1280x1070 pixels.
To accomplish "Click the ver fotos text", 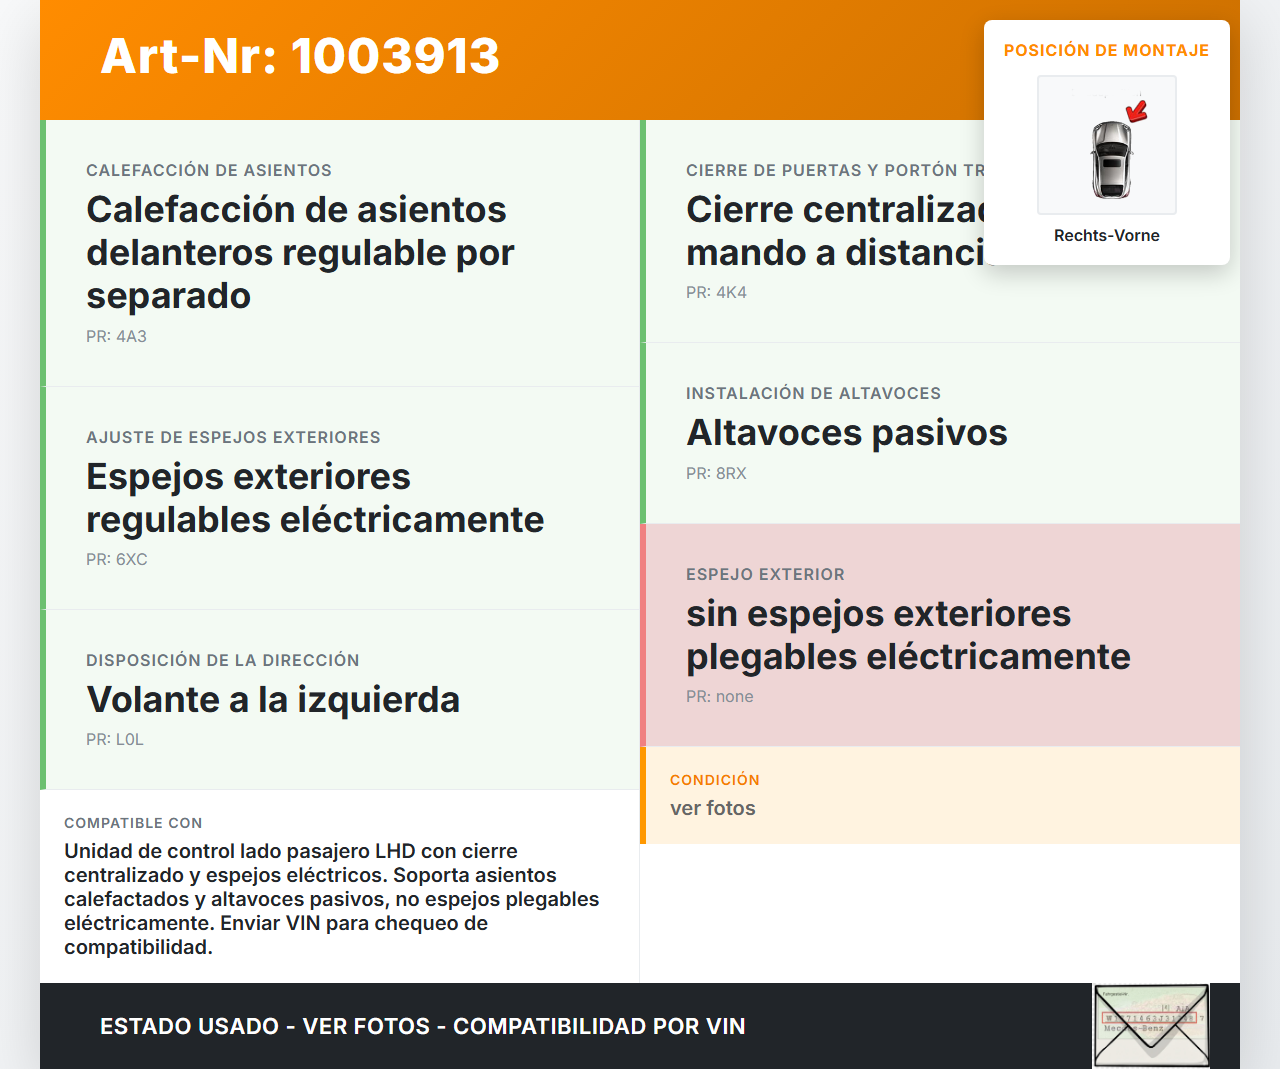I will [713, 808].
